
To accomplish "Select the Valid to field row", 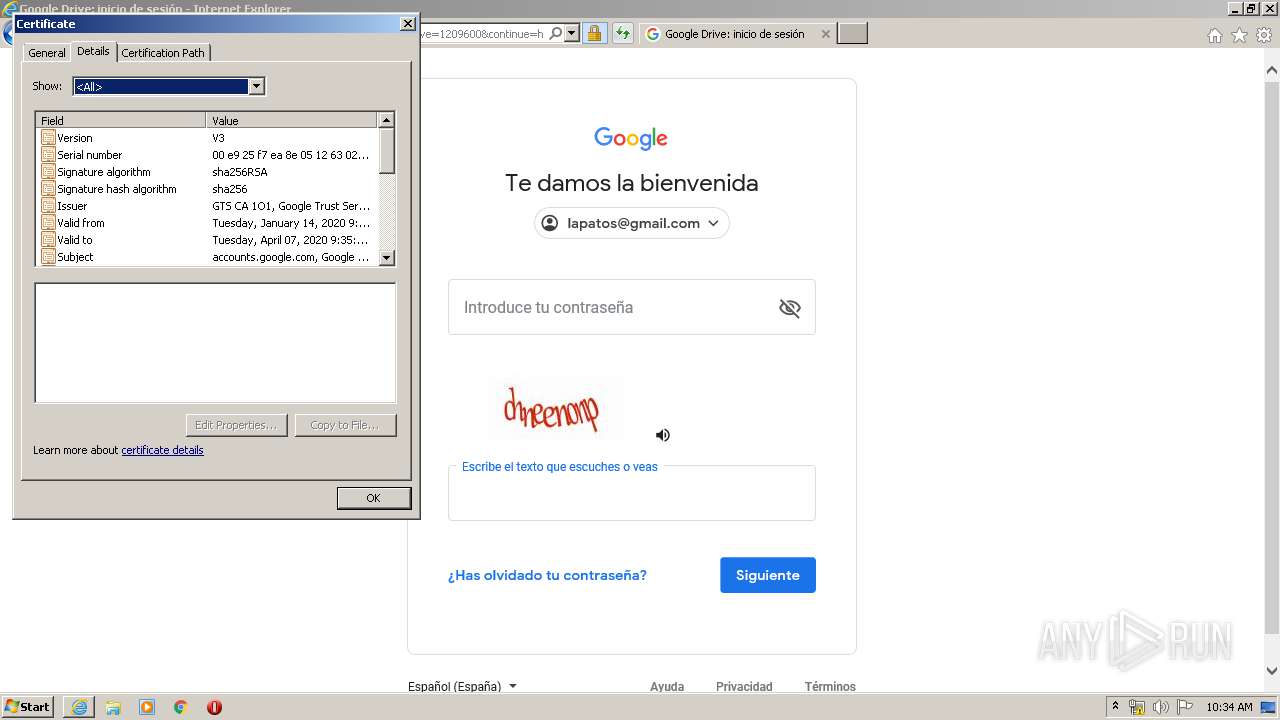I will (207, 240).
